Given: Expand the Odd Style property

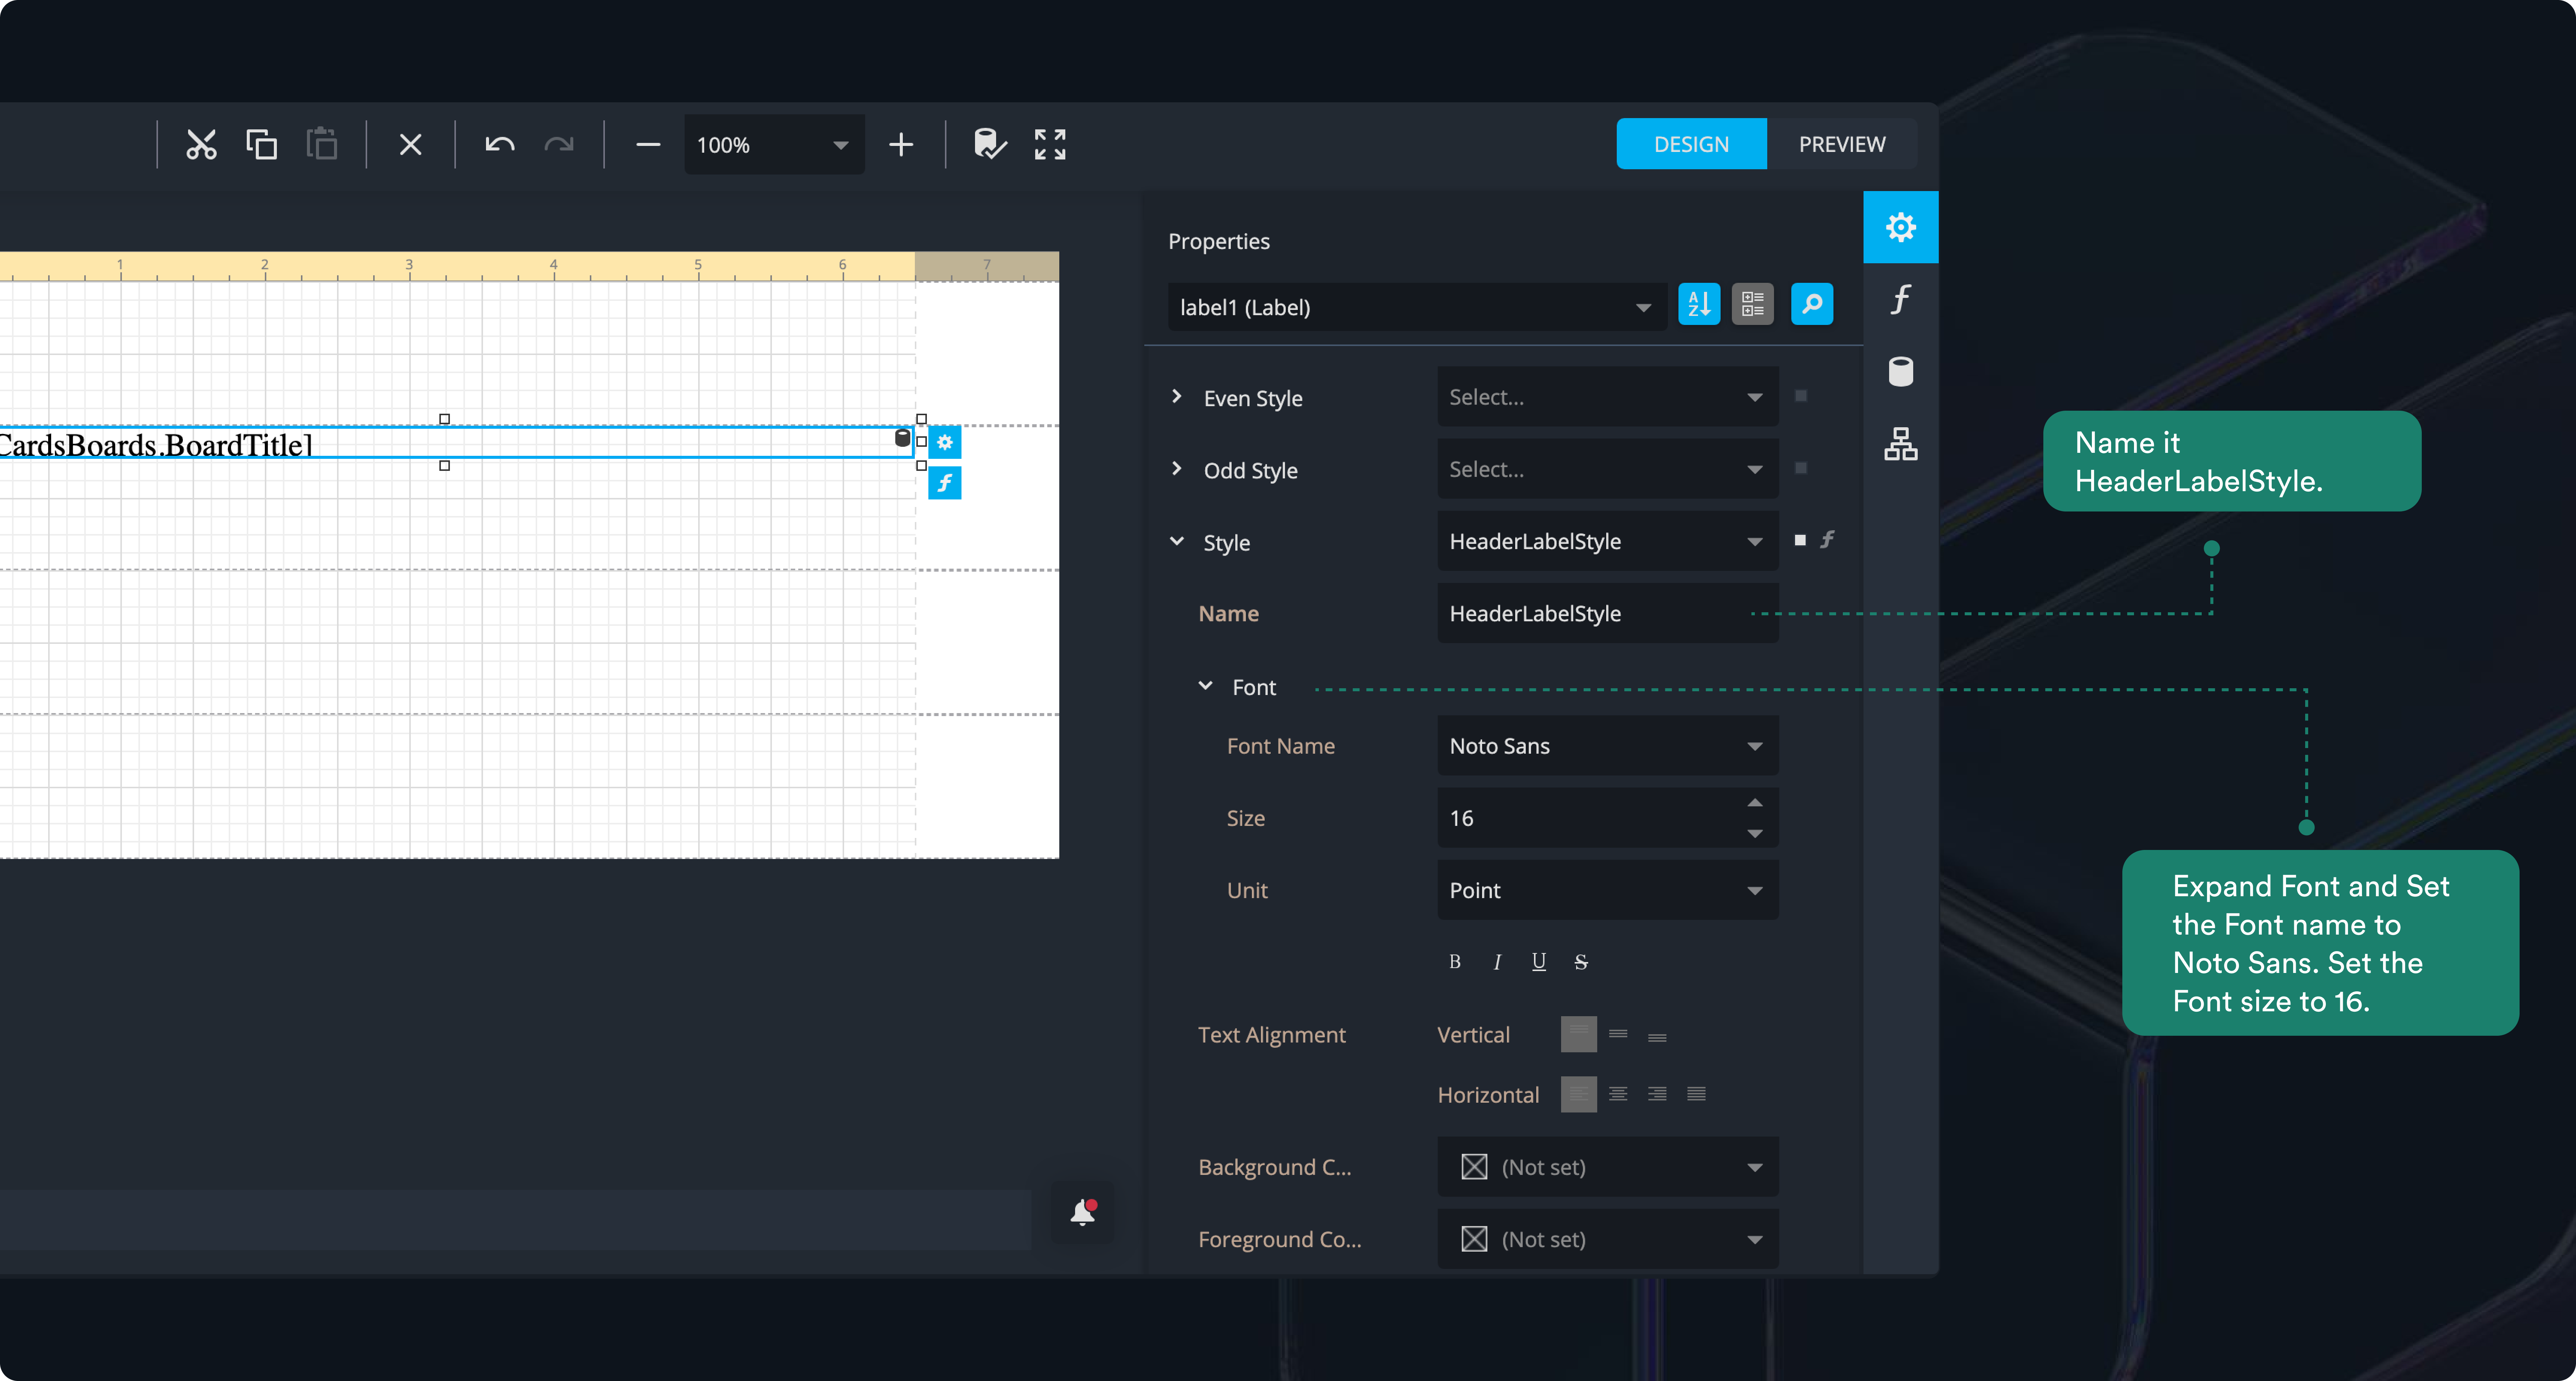Looking at the screenshot, I should [x=1177, y=469].
